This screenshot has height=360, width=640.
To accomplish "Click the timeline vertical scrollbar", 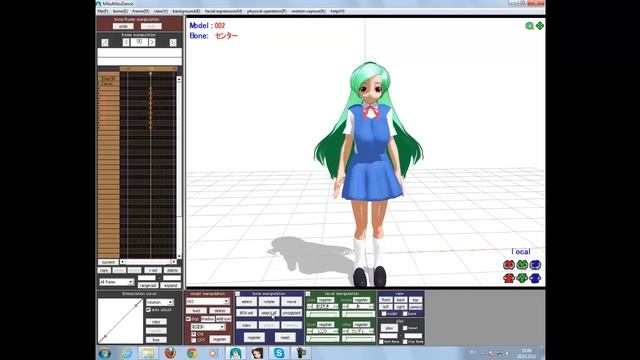I will (179, 167).
